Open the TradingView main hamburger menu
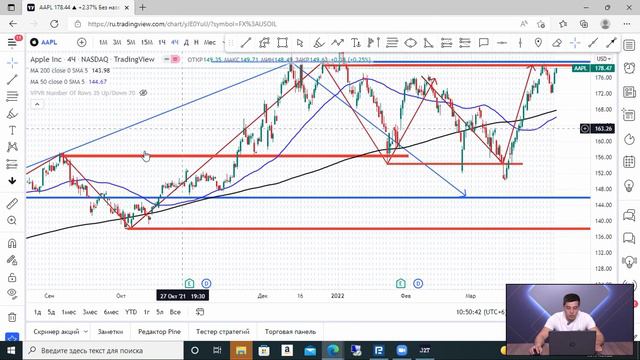 pyautogui.click(x=12, y=42)
